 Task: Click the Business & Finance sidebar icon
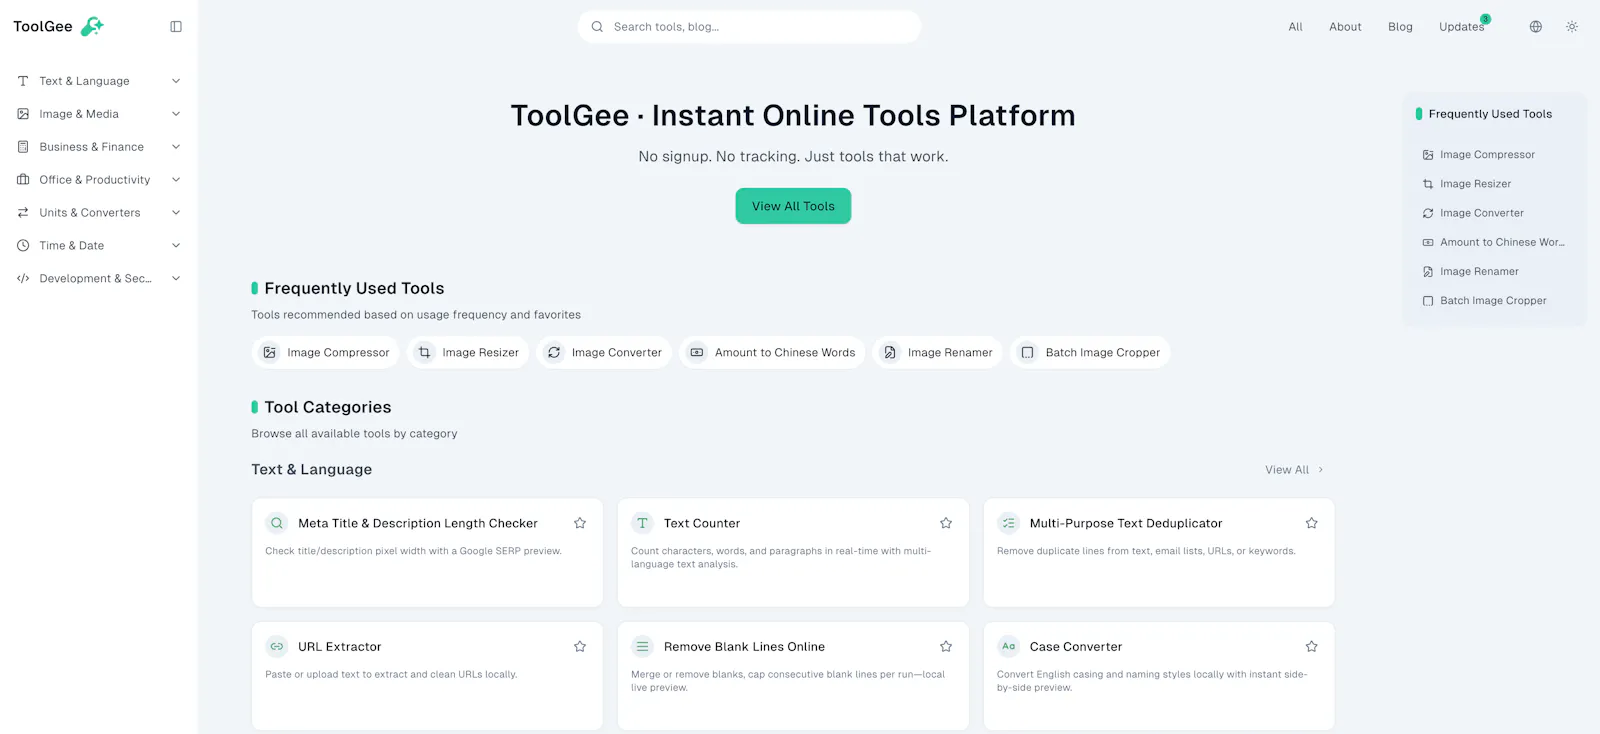pyautogui.click(x=23, y=147)
